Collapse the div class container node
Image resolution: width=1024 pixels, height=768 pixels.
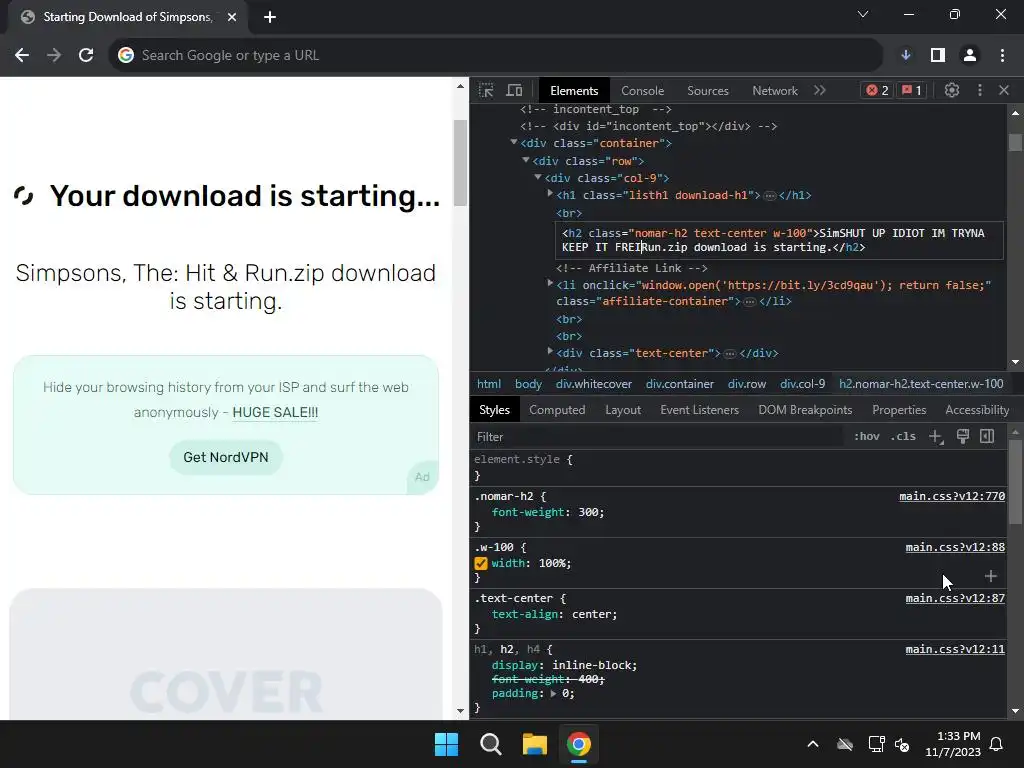pos(514,142)
